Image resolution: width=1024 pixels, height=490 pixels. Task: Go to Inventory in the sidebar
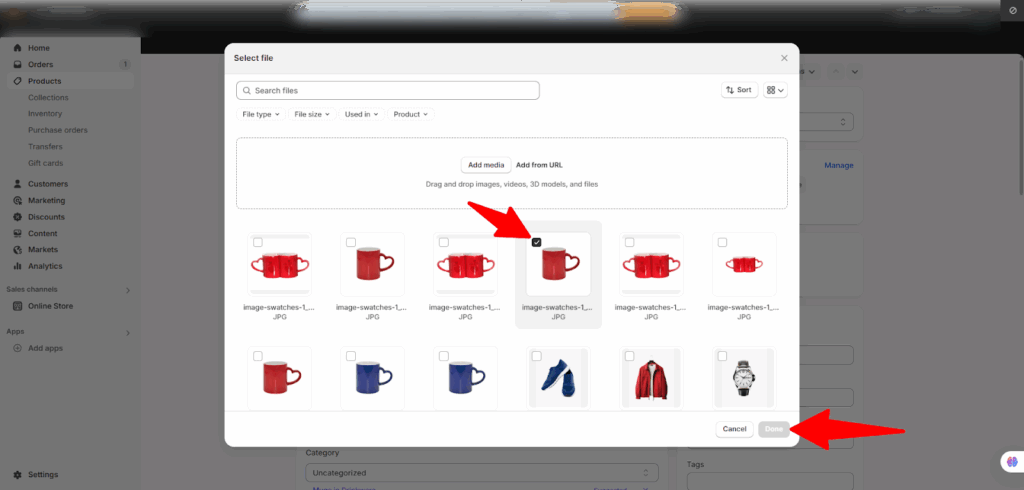45,114
